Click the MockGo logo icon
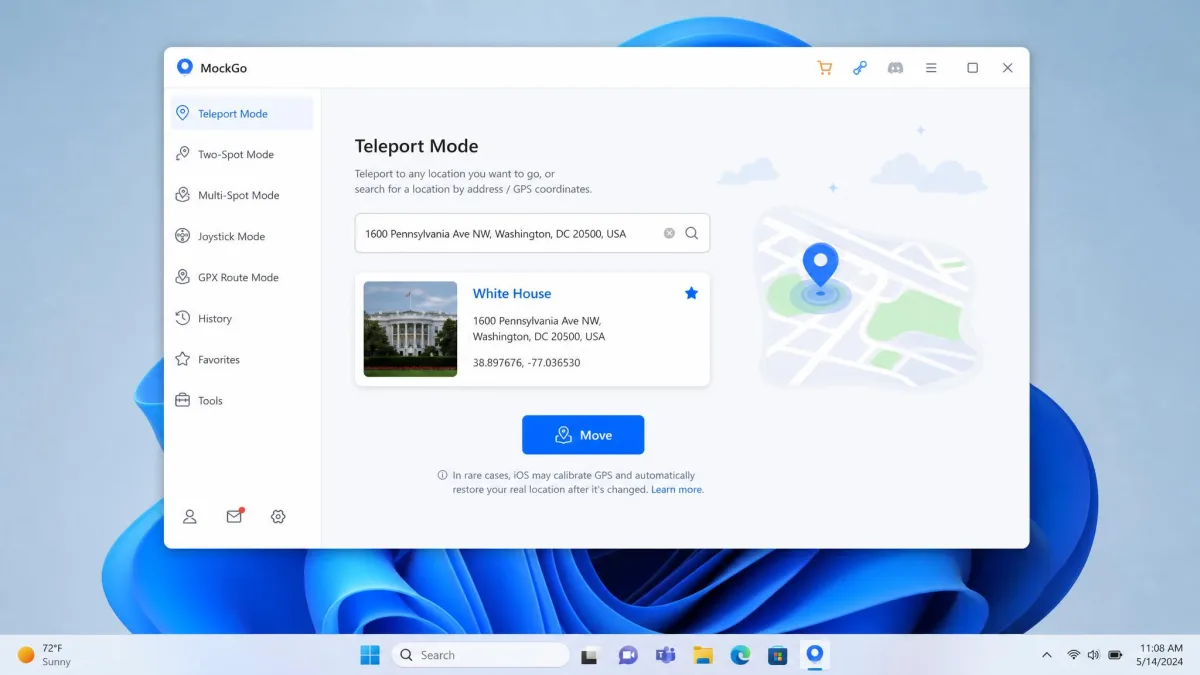 (x=185, y=67)
